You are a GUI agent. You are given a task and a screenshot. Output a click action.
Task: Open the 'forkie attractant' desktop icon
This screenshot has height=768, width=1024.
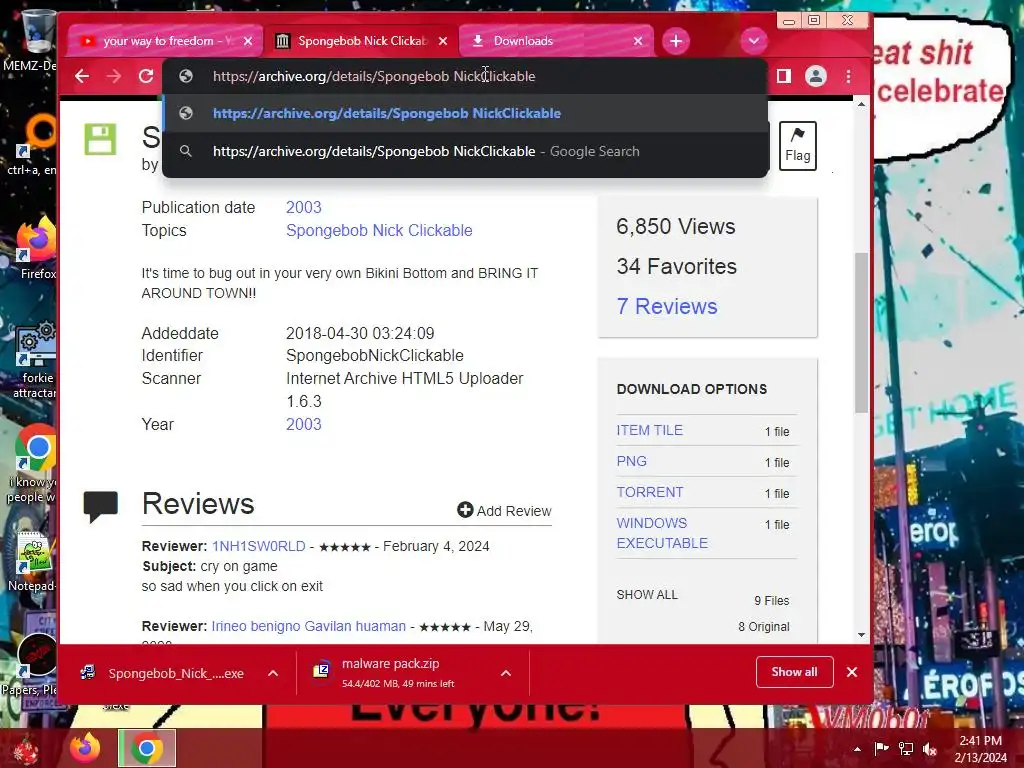tap(35, 360)
